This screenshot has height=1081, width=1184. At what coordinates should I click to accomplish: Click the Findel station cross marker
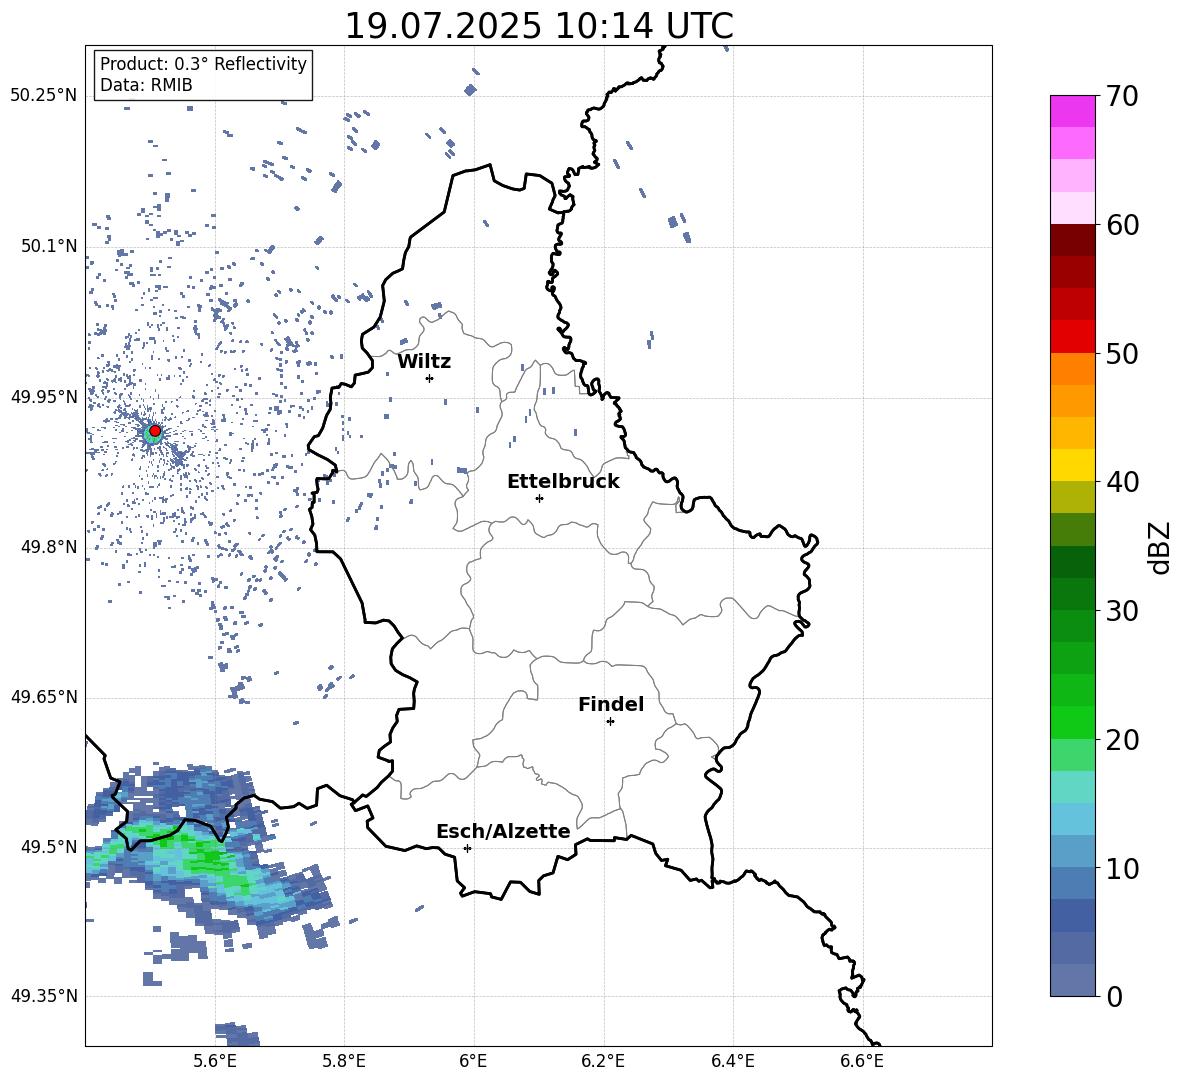point(610,722)
